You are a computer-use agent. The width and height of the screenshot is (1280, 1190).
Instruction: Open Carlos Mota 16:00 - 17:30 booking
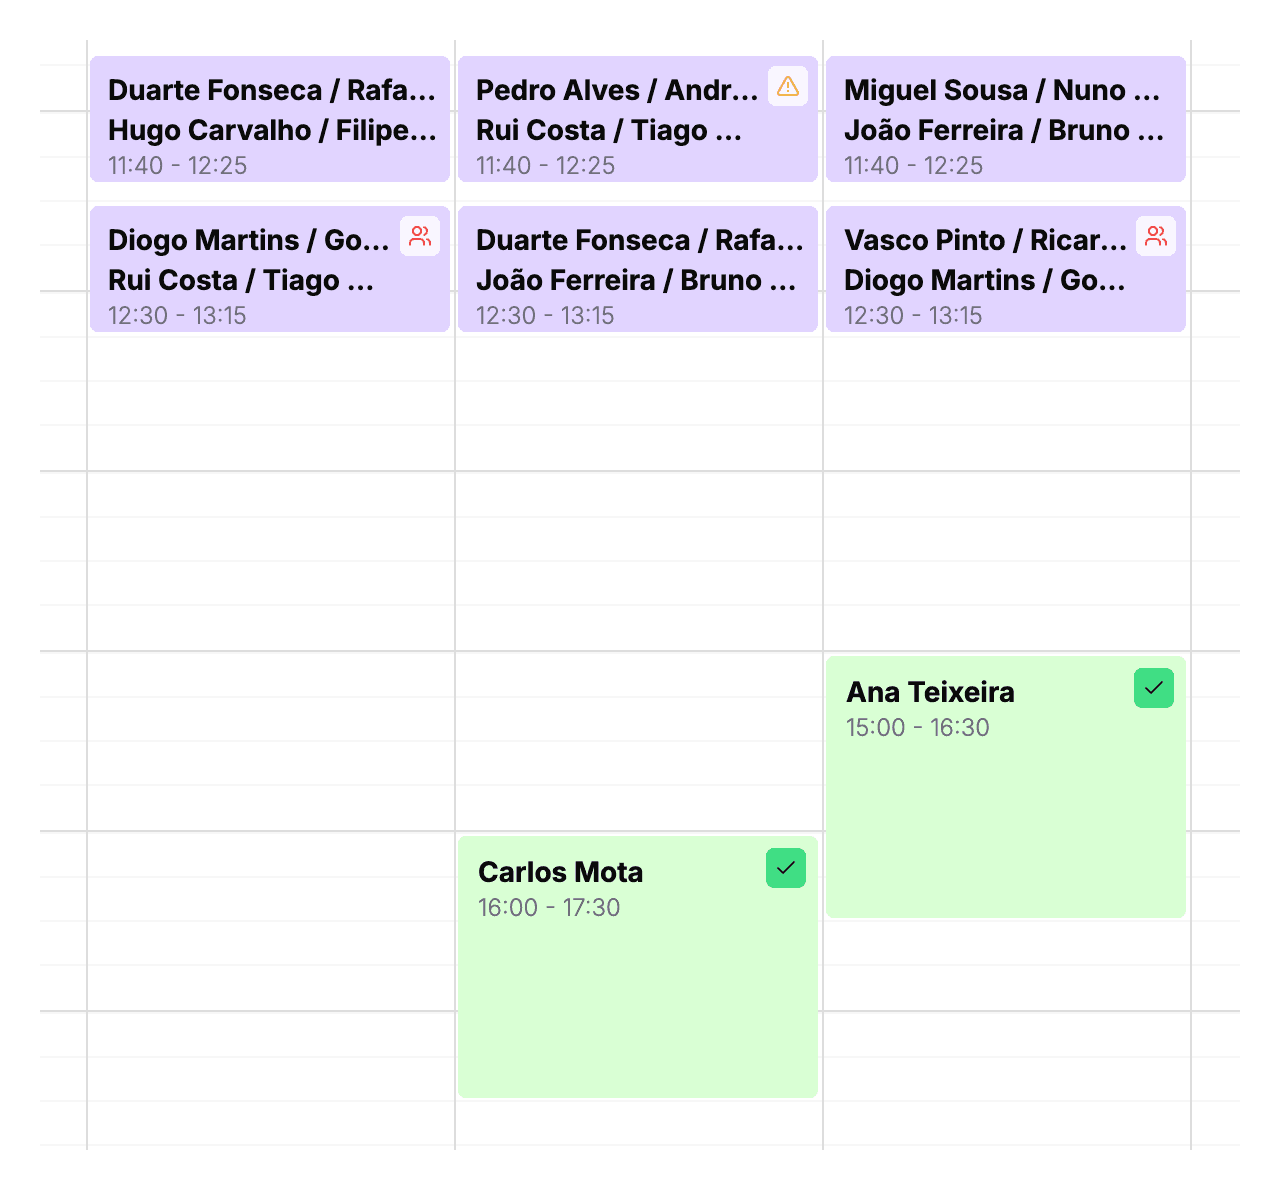click(638, 967)
